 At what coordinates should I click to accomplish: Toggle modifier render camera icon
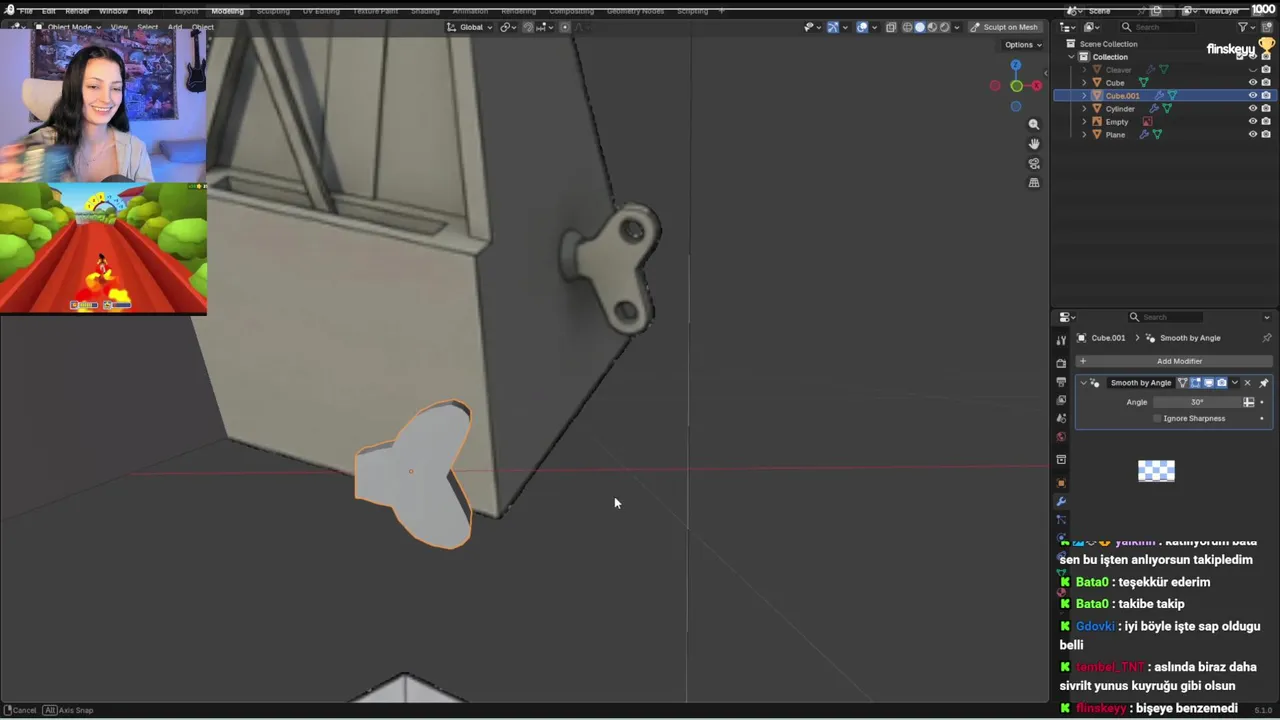click(x=1221, y=383)
